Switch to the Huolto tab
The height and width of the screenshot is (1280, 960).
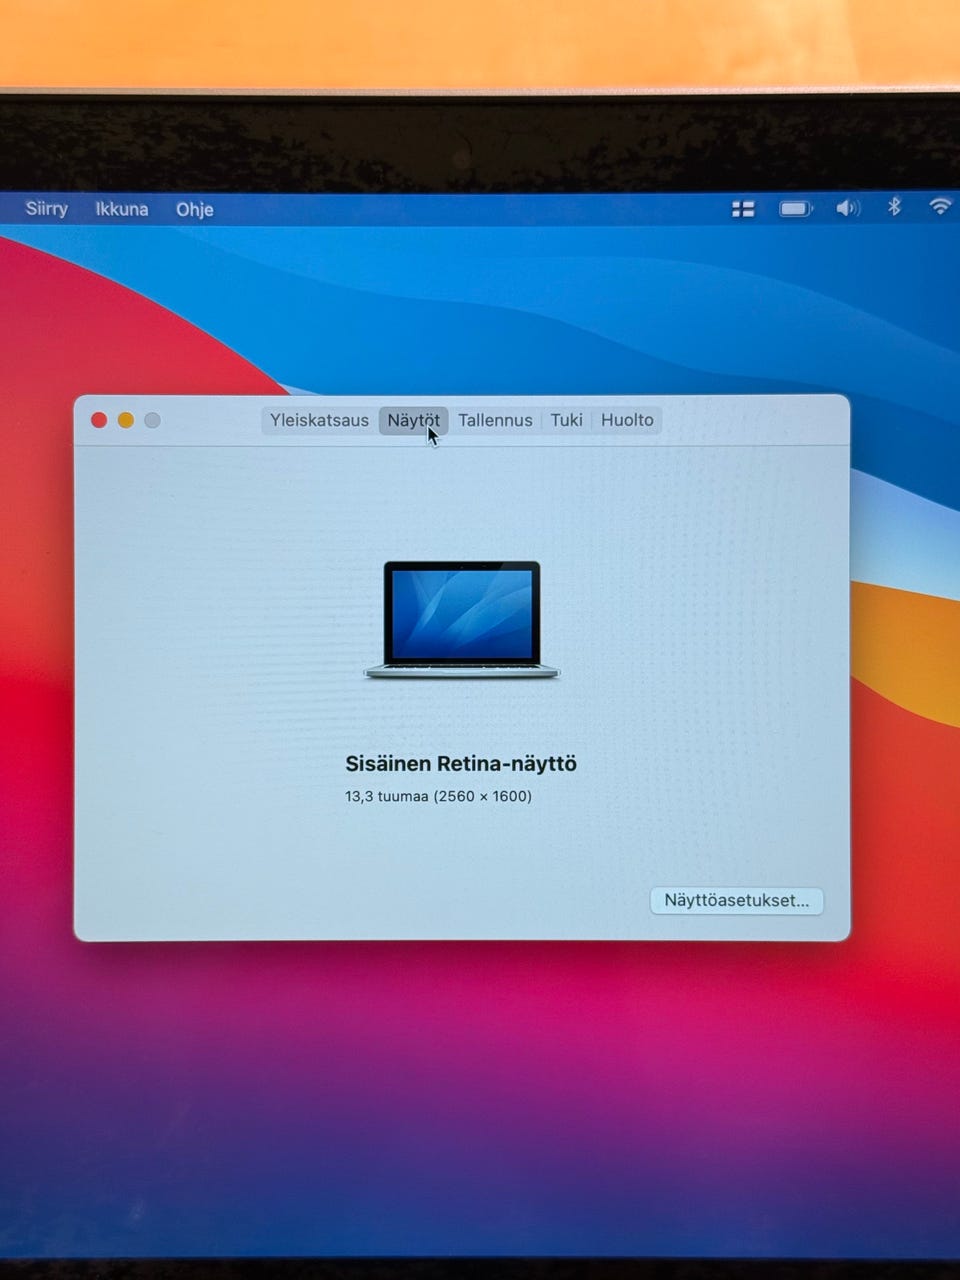pyautogui.click(x=627, y=421)
